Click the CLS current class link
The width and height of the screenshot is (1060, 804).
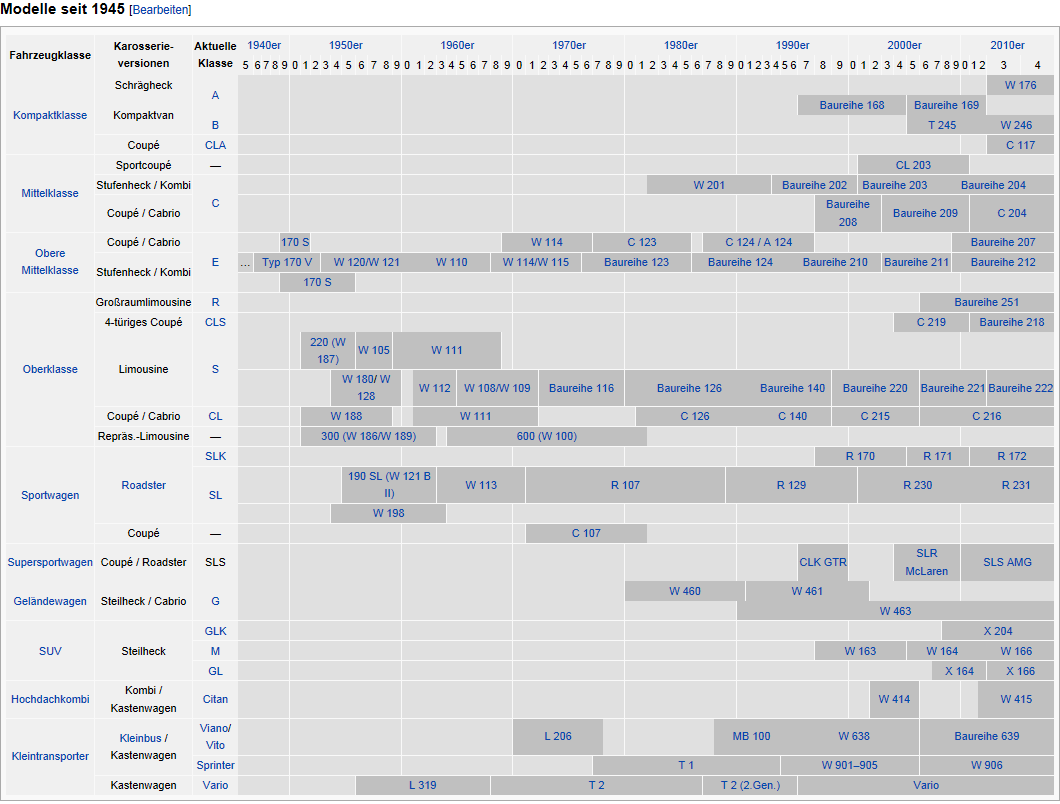pyautogui.click(x=215, y=322)
